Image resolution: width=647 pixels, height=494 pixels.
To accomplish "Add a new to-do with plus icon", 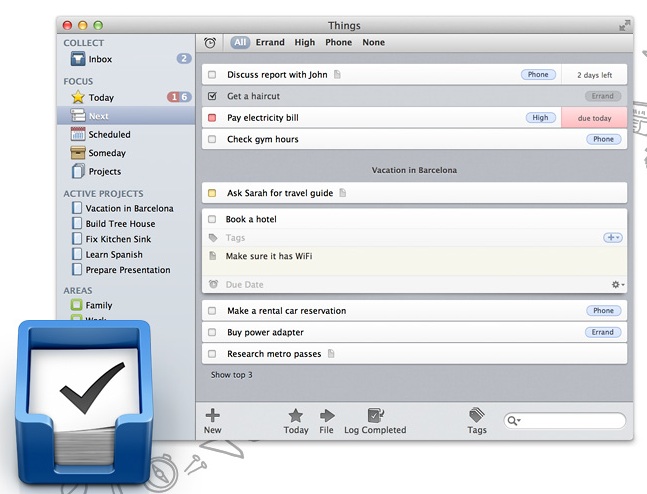I will [213, 415].
